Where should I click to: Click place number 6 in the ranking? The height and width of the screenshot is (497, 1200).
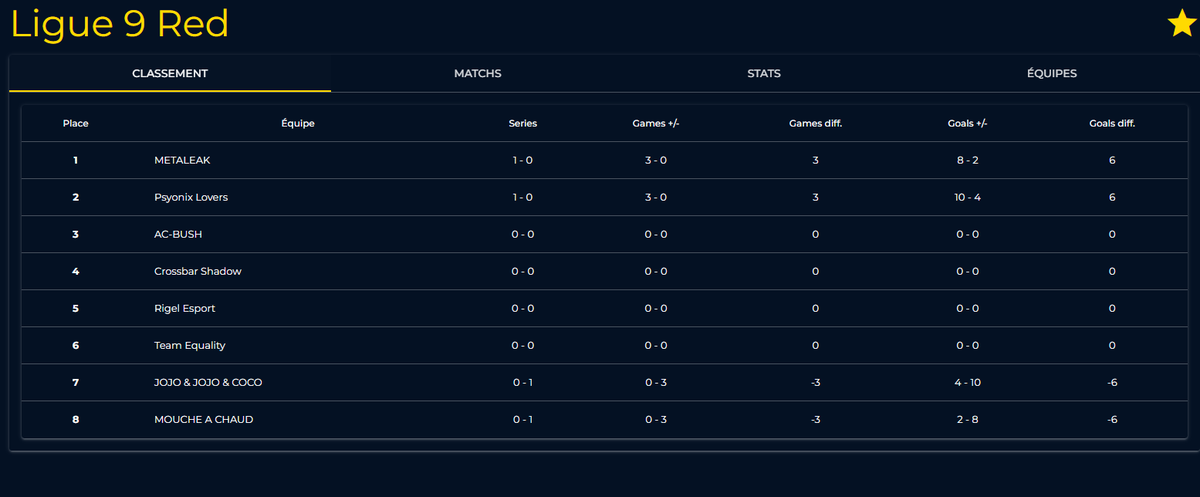pos(75,345)
